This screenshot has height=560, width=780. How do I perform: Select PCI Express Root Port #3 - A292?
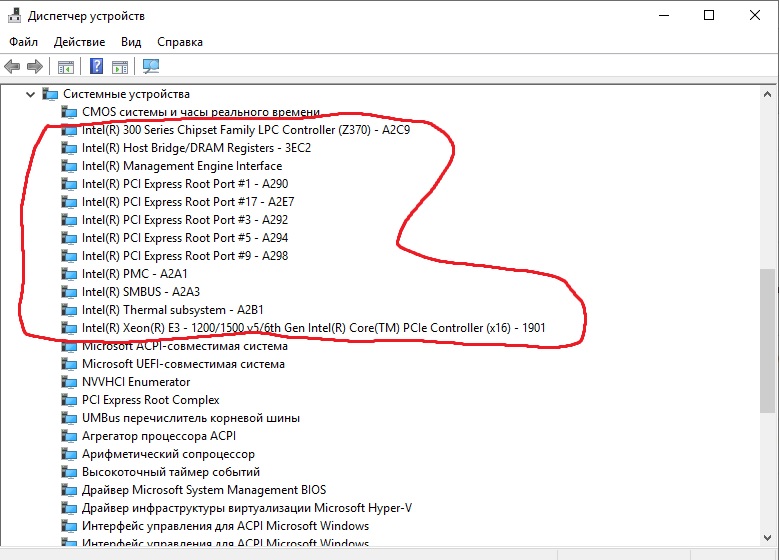click(x=185, y=219)
